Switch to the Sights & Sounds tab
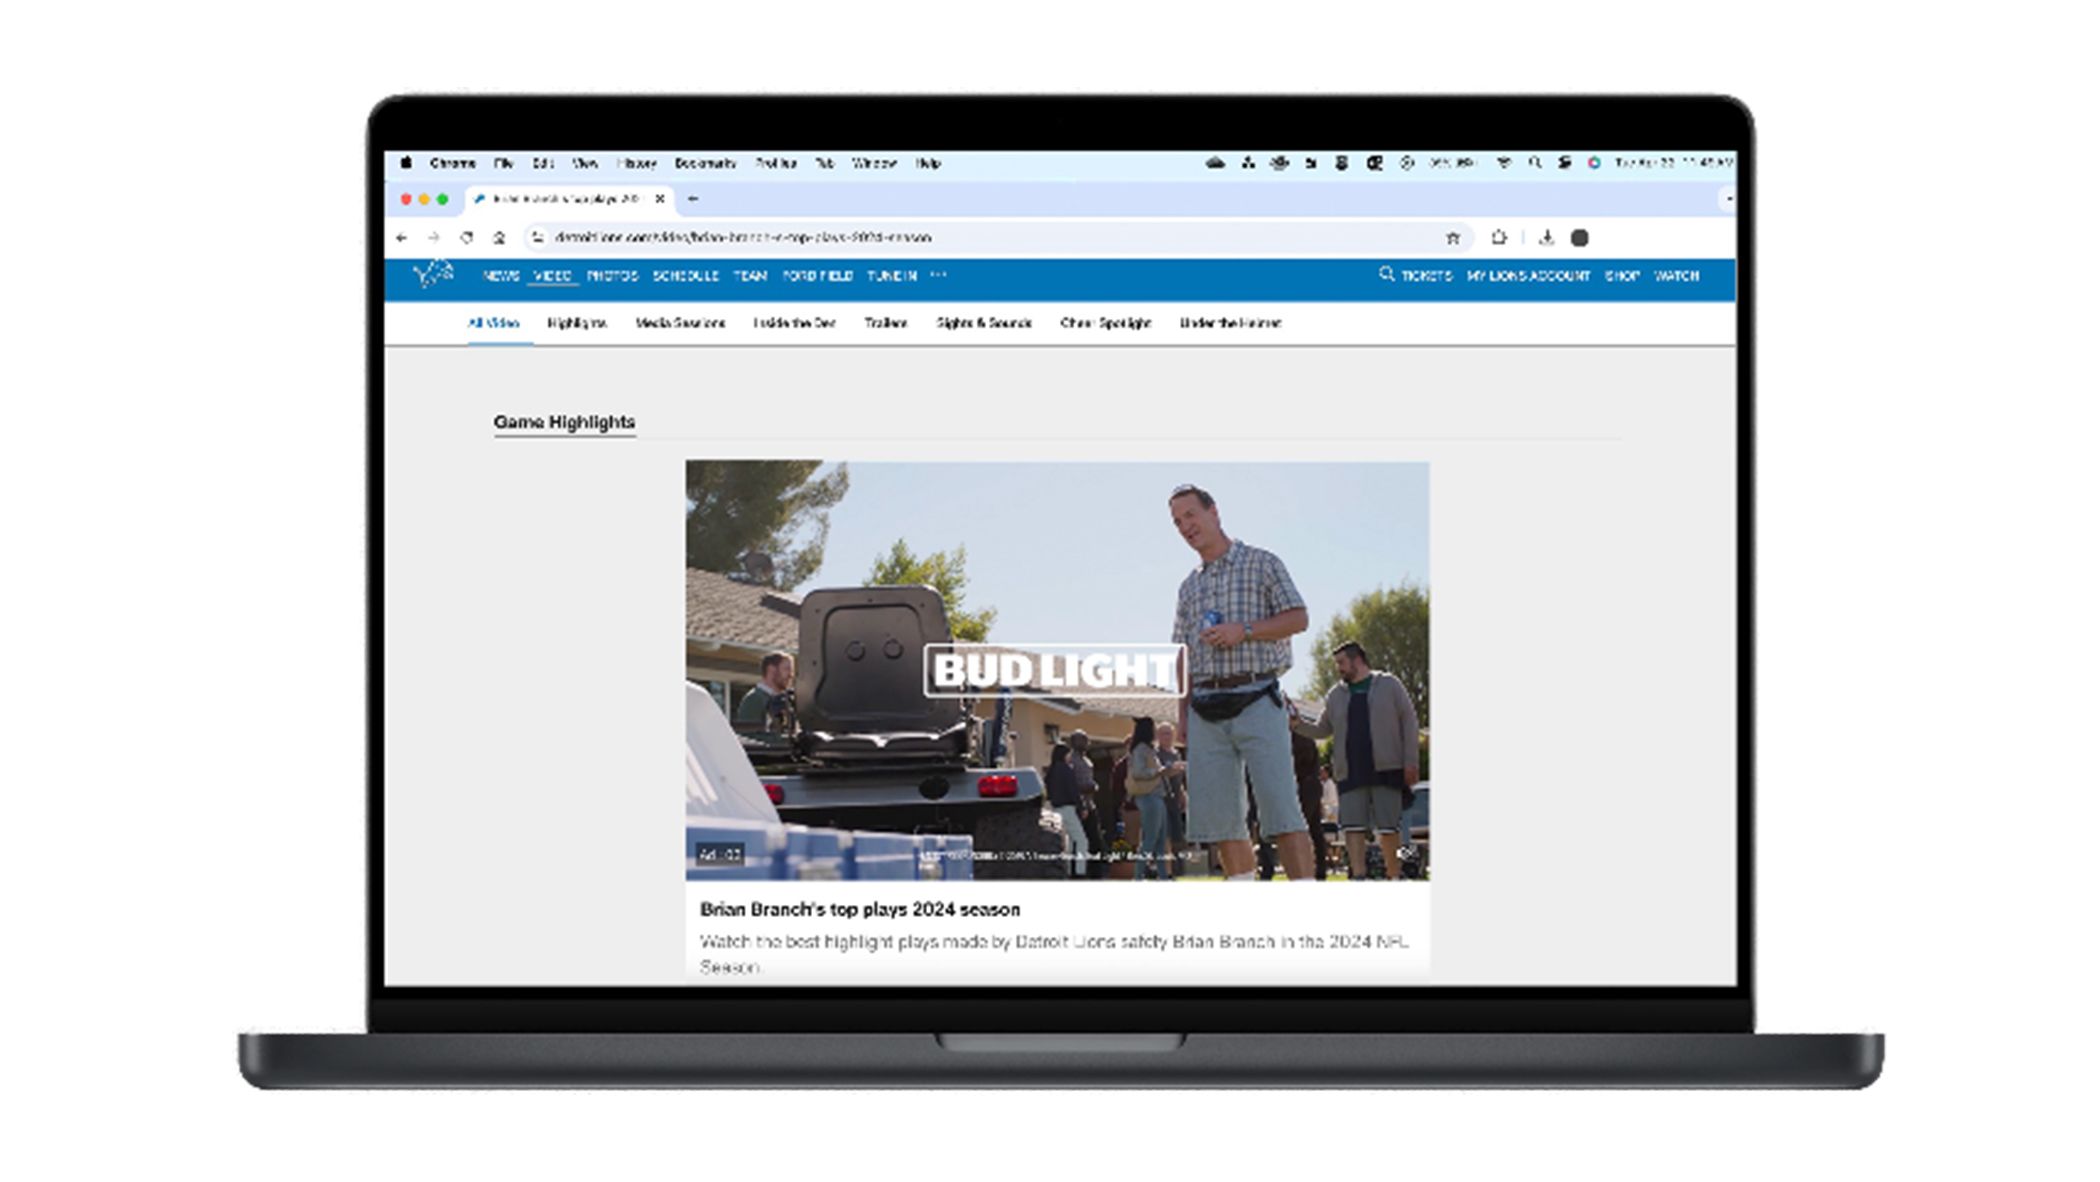 pyautogui.click(x=984, y=323)
